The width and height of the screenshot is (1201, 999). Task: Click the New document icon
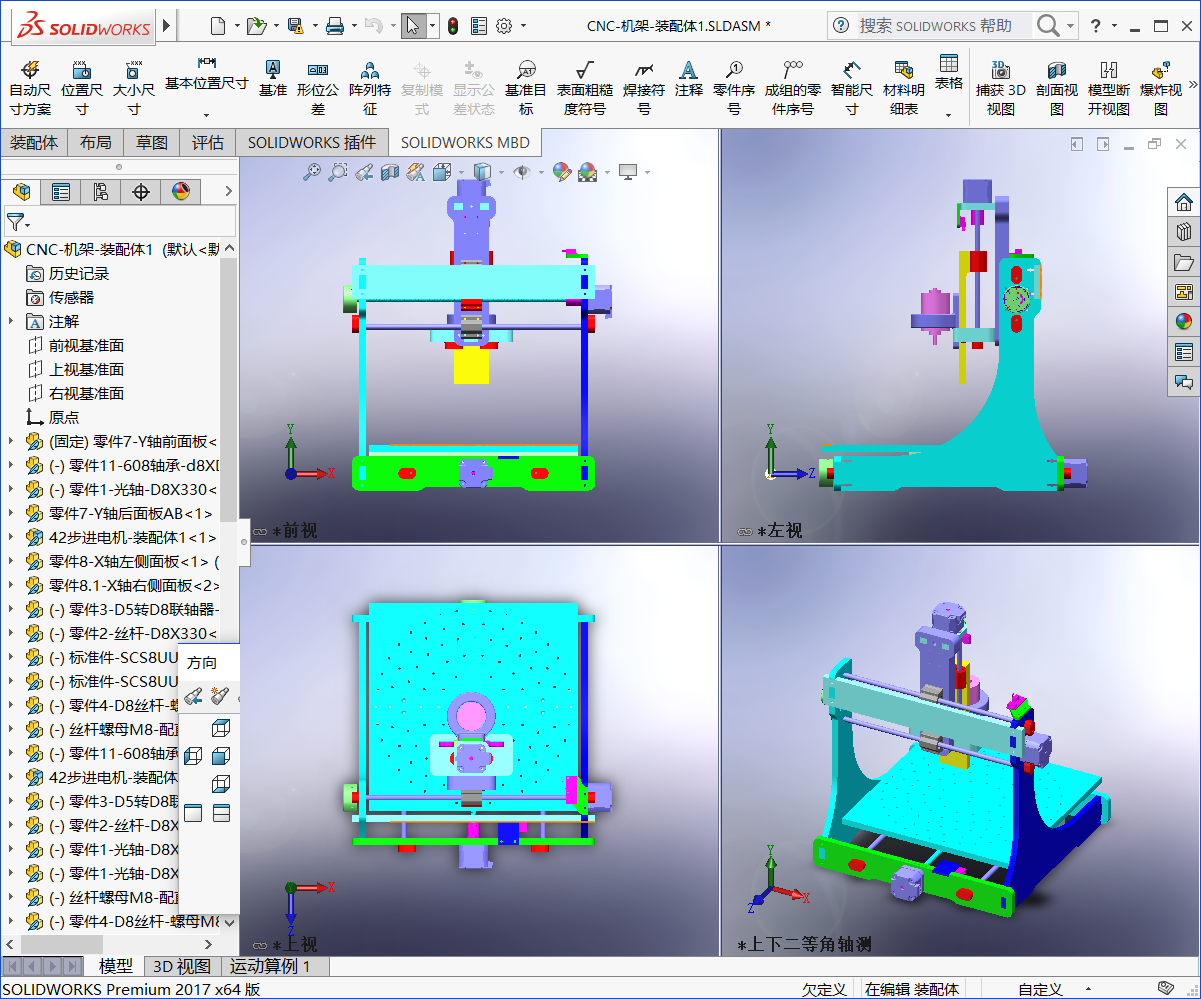click(x=217, y=25)
